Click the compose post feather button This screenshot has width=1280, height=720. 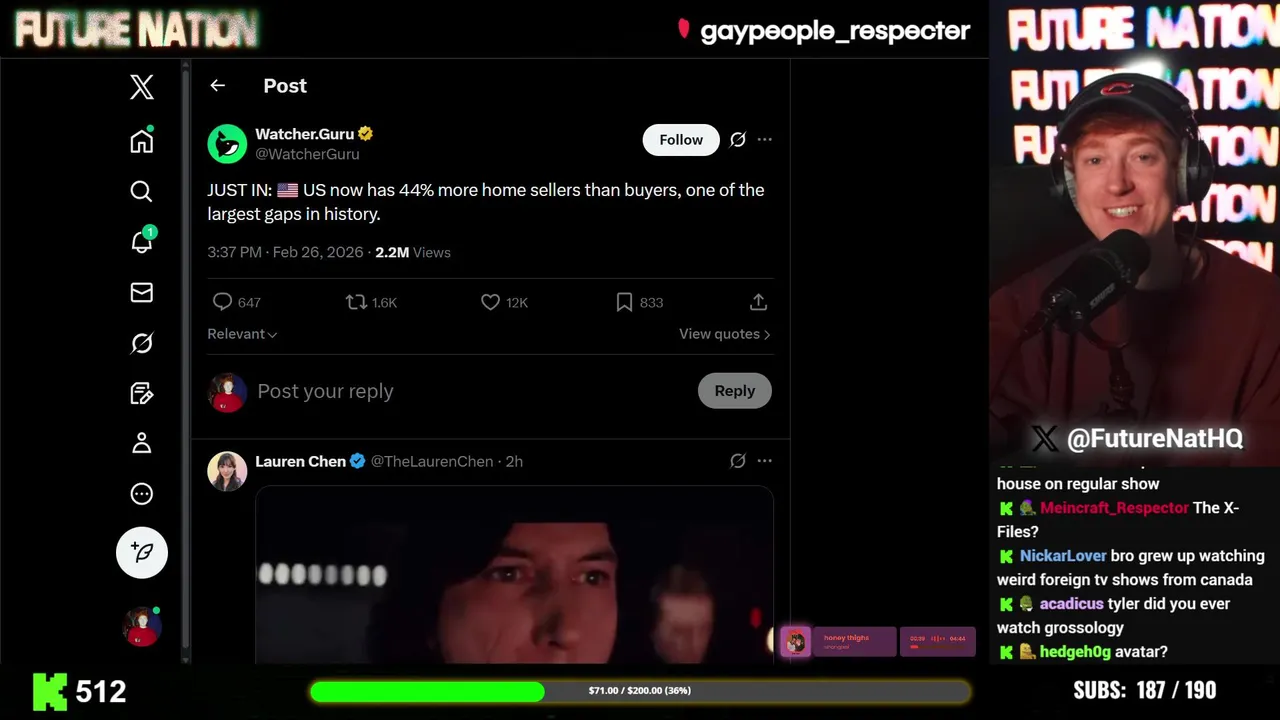[x=142, y=552]
